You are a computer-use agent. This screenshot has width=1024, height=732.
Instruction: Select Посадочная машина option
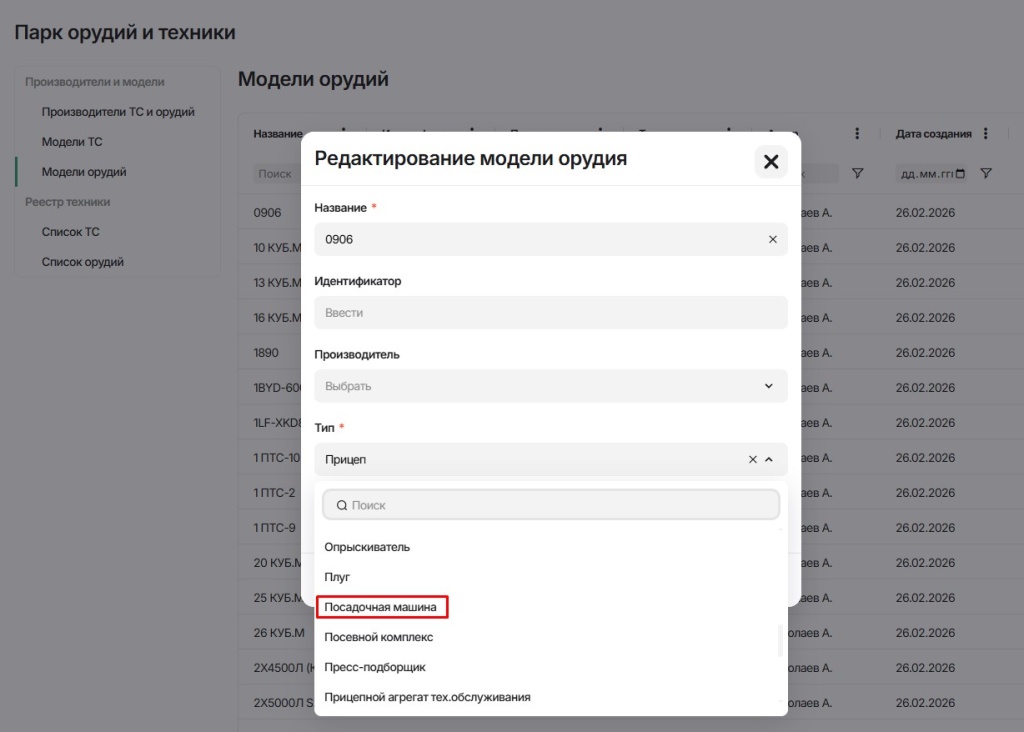[x=381, y=607]
